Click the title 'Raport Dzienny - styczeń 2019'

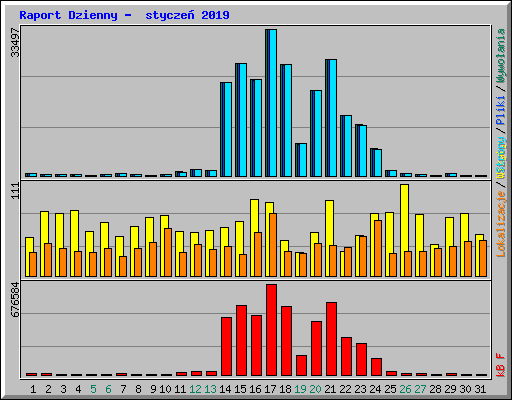click(x=124, y=15)
